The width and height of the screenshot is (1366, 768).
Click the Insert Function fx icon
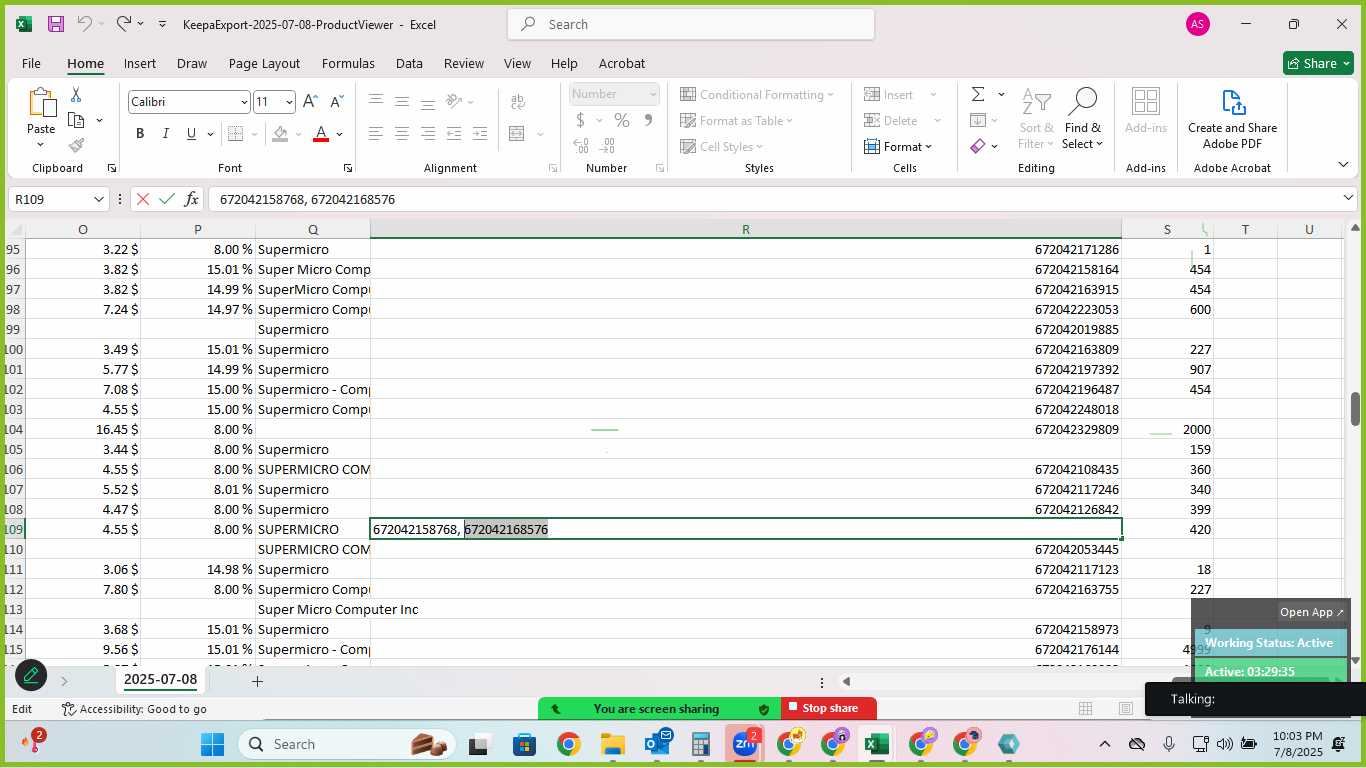pyautogui.click(x=192, y=199)
